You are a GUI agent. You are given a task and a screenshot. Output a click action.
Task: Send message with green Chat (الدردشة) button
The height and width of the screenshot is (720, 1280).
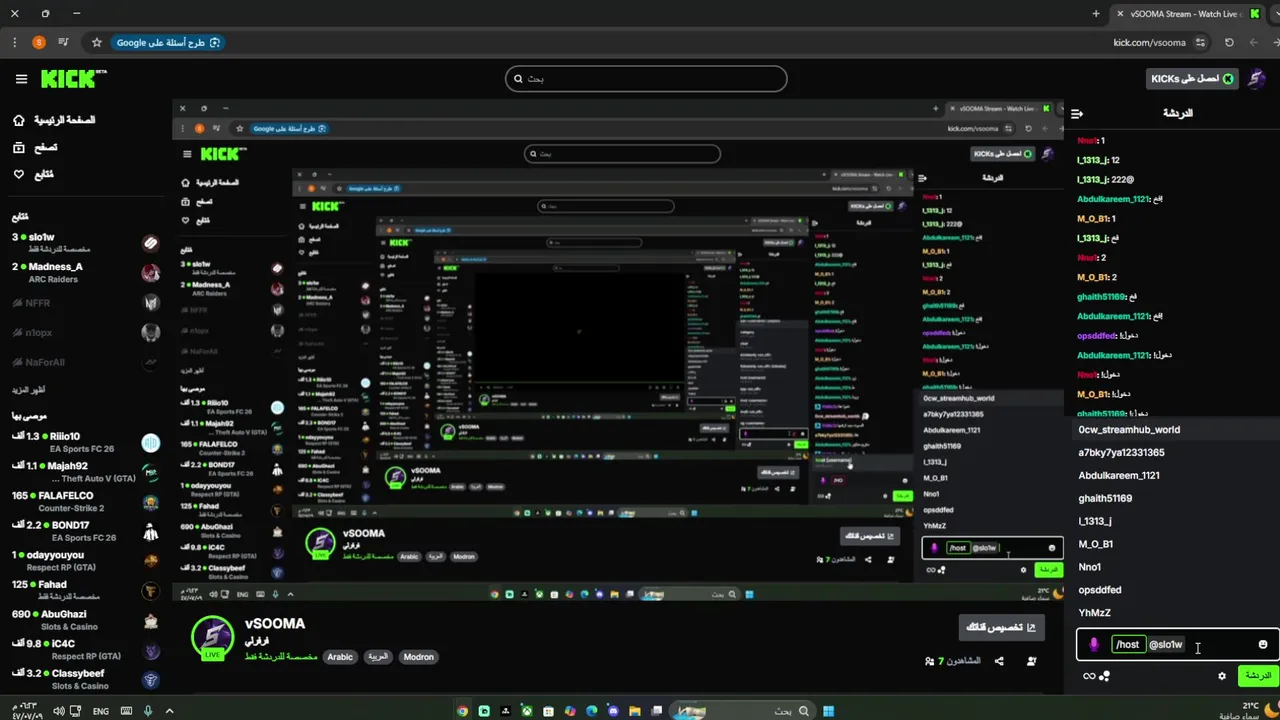[x=1257, y=676]
